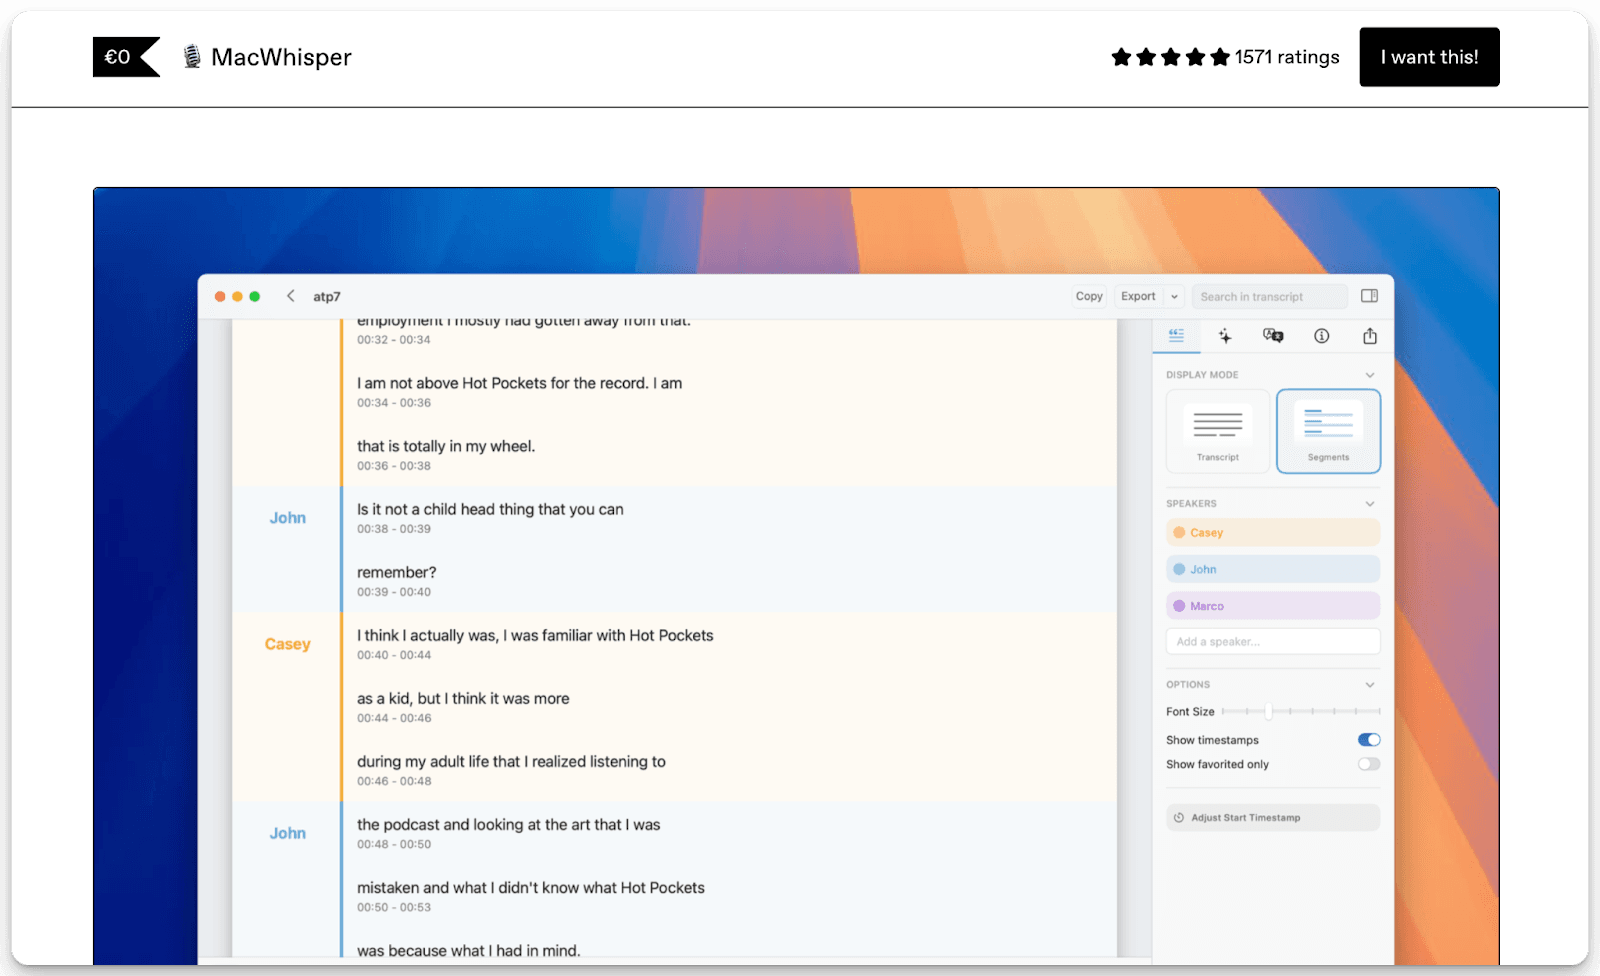Select the AI sparkles enhancement icon
The image size is (1600, 976).
point(1224,336)
